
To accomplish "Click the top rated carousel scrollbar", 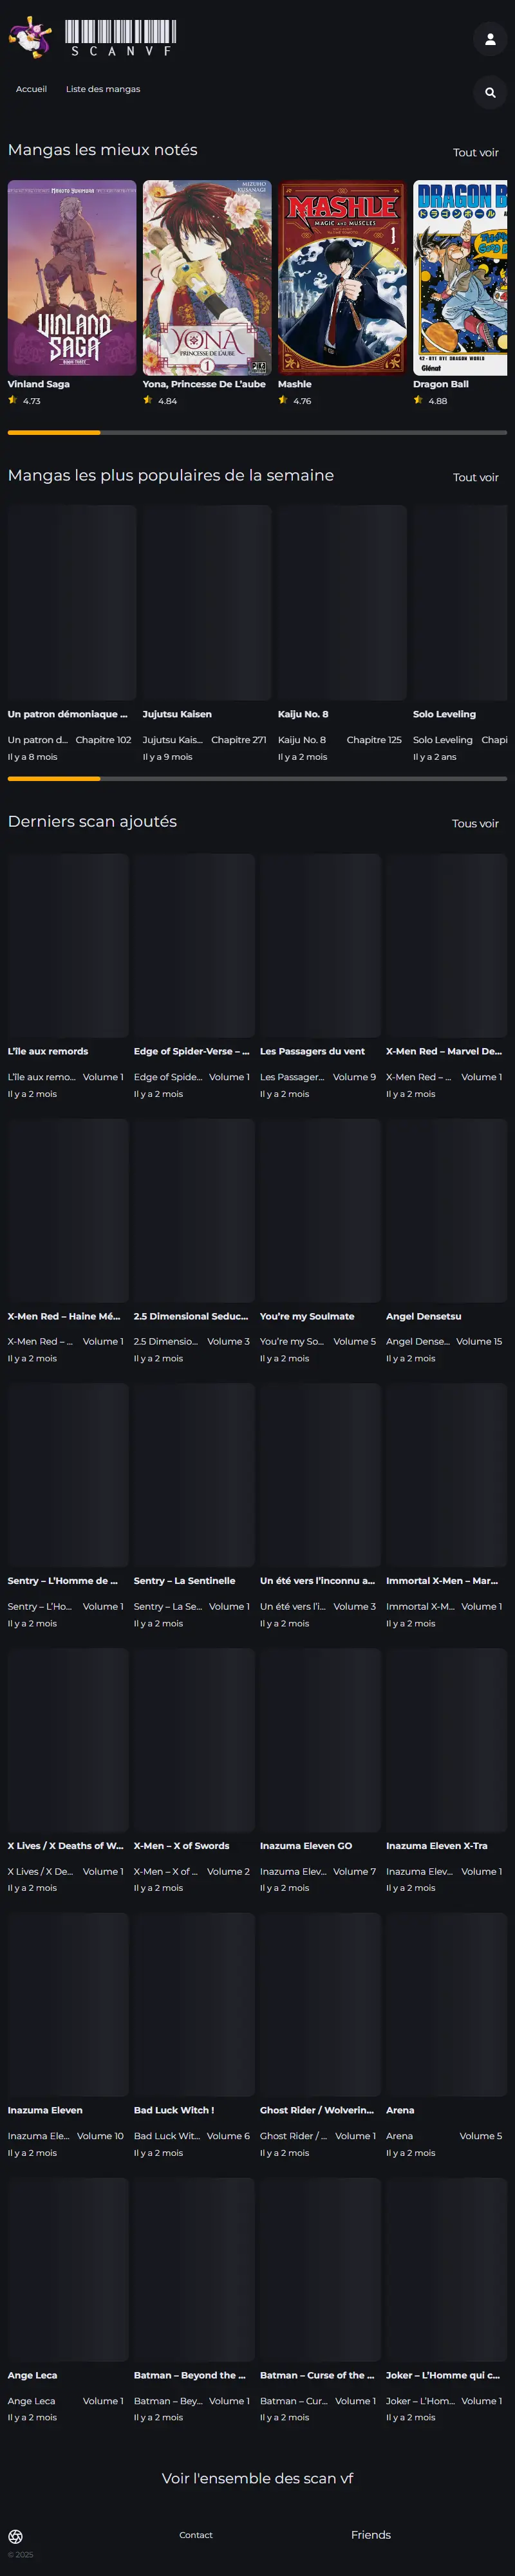I will point(257,432).
